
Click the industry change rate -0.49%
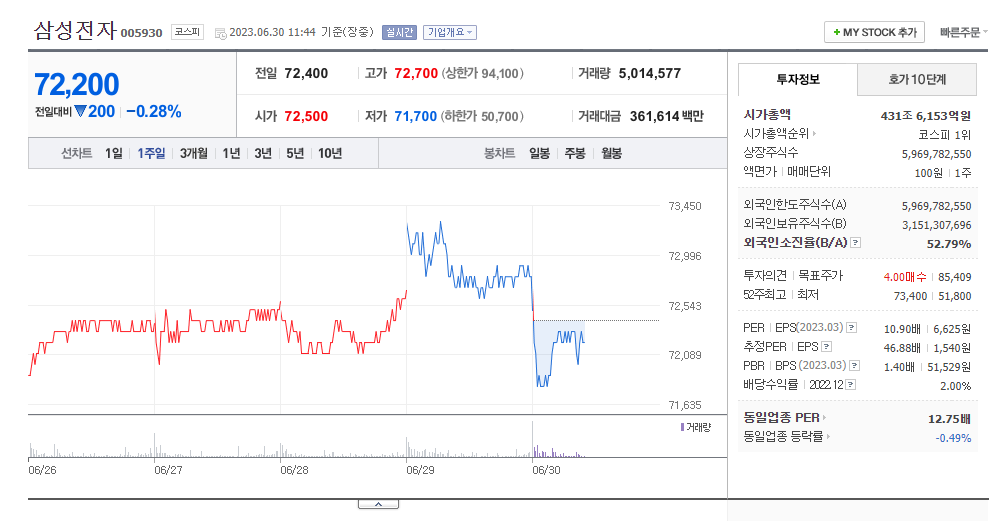coord(953,438)
